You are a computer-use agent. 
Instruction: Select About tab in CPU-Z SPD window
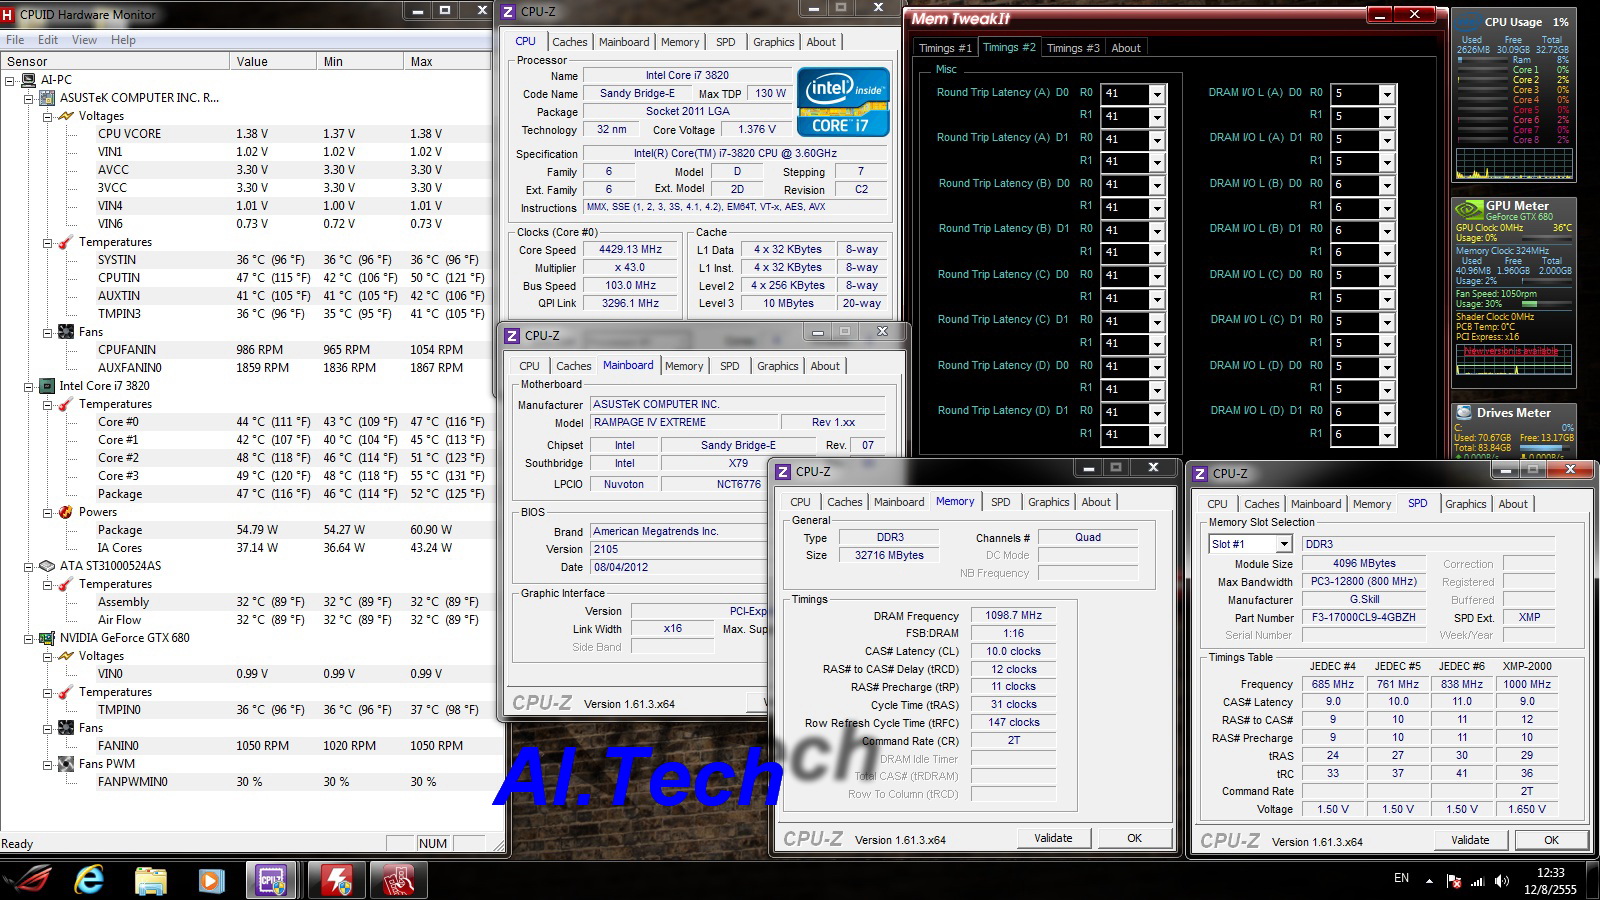coord(1513,504)
